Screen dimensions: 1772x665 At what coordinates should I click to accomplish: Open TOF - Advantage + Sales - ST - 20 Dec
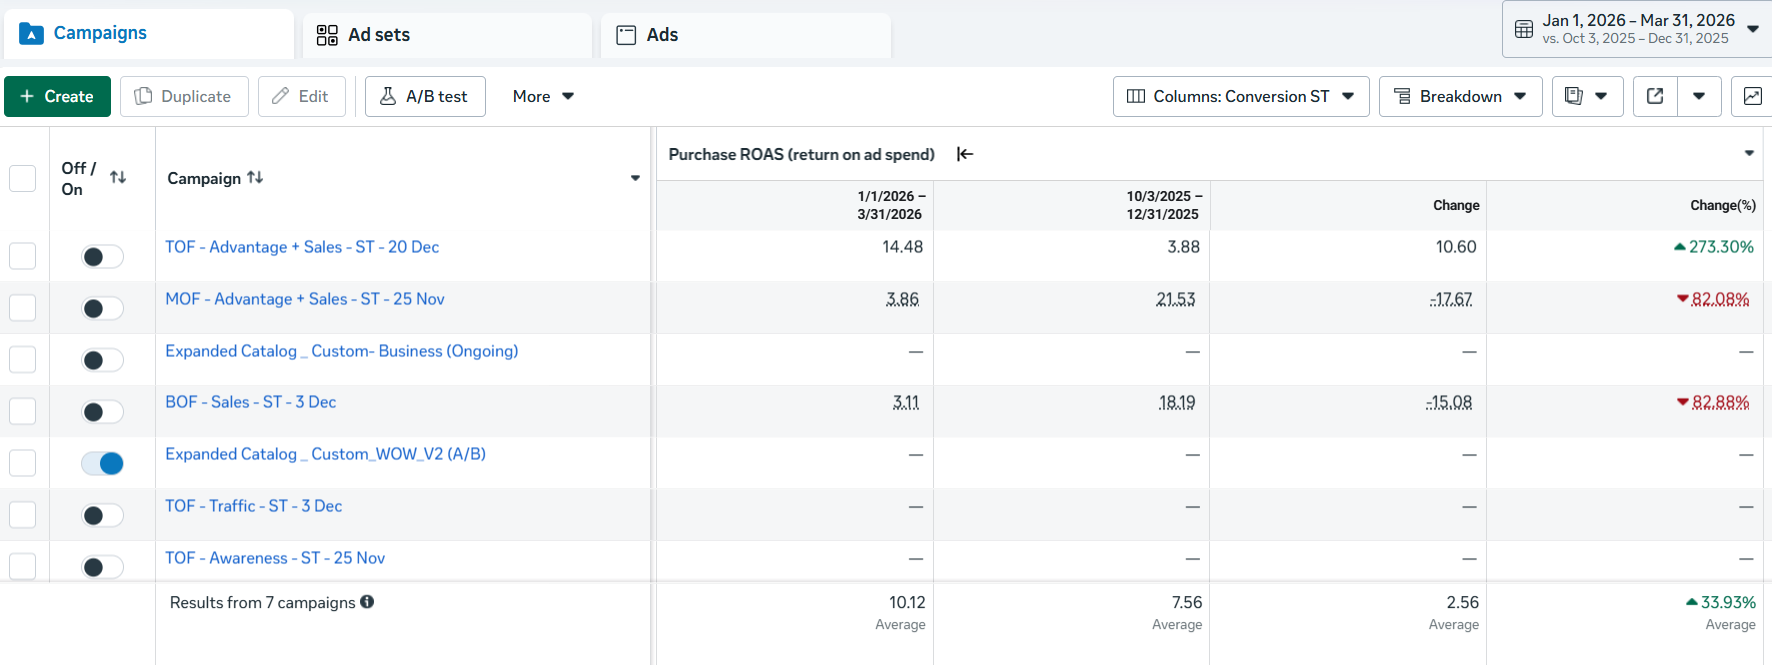click(x=302, y=247)
